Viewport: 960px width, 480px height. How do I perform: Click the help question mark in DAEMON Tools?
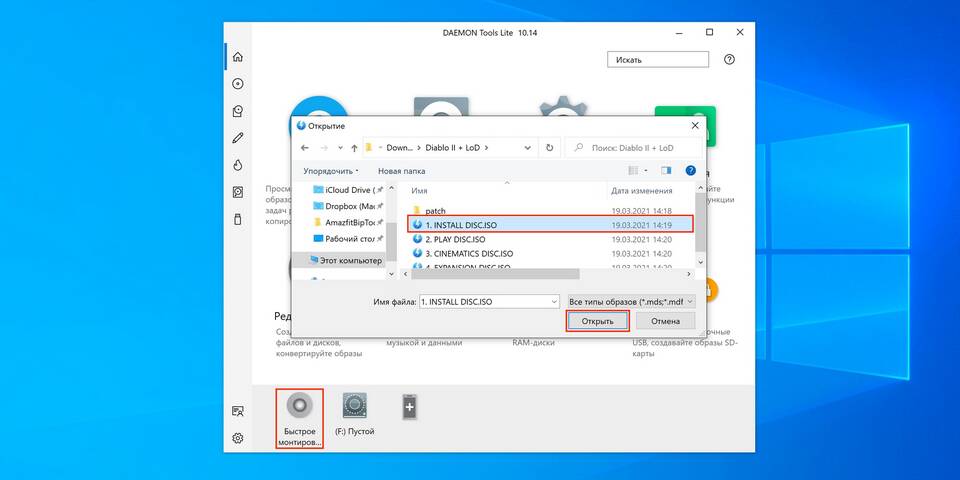(729, 59)
